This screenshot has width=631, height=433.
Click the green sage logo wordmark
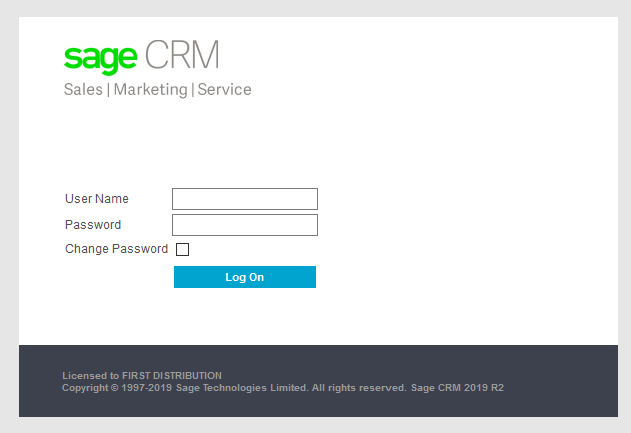coord(99,57)
